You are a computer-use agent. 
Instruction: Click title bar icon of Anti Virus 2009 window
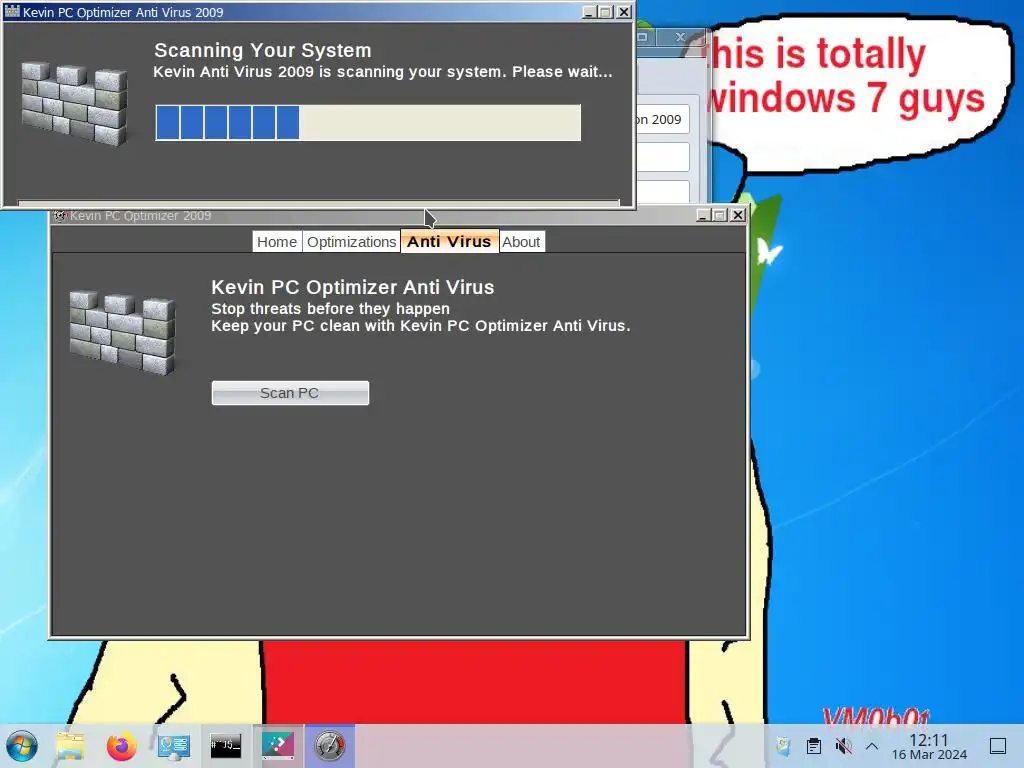12,11
